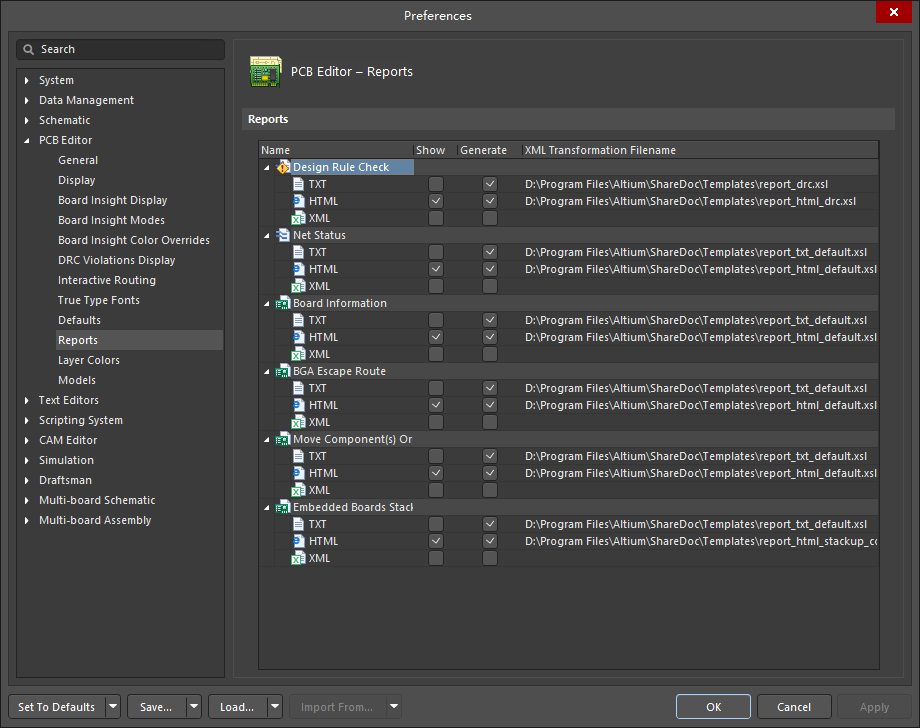Screen dimensions: 920x728
Task: Uncheck Generate for Design Rule Check TXT
Action: [490, 184]
